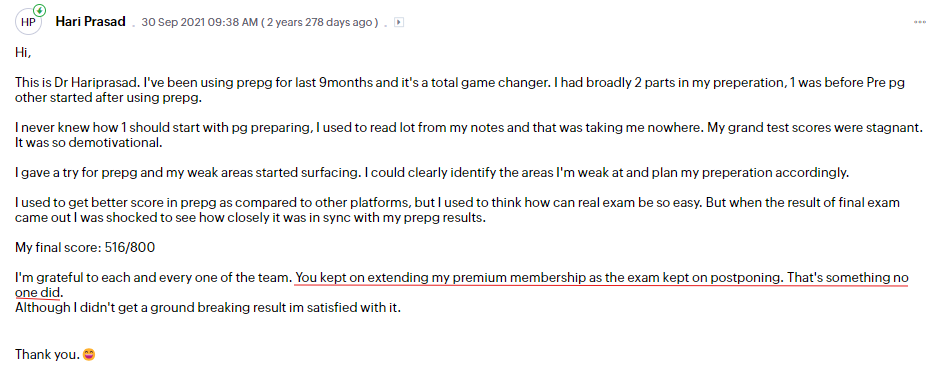Click the 'It was so demotivational.' sentence
The image size is (935, 368).
click(80, 144)
